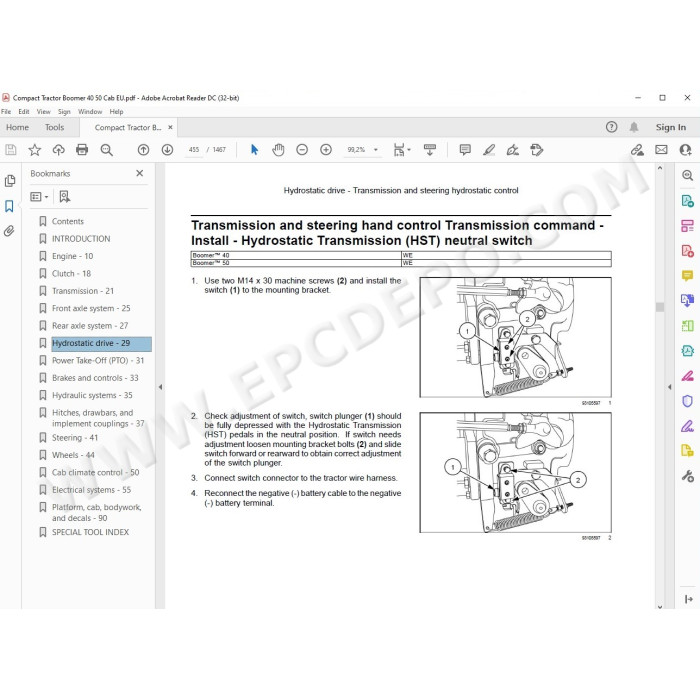
Task: Click the page number field showing 455
Action: (x=194, y=150)
